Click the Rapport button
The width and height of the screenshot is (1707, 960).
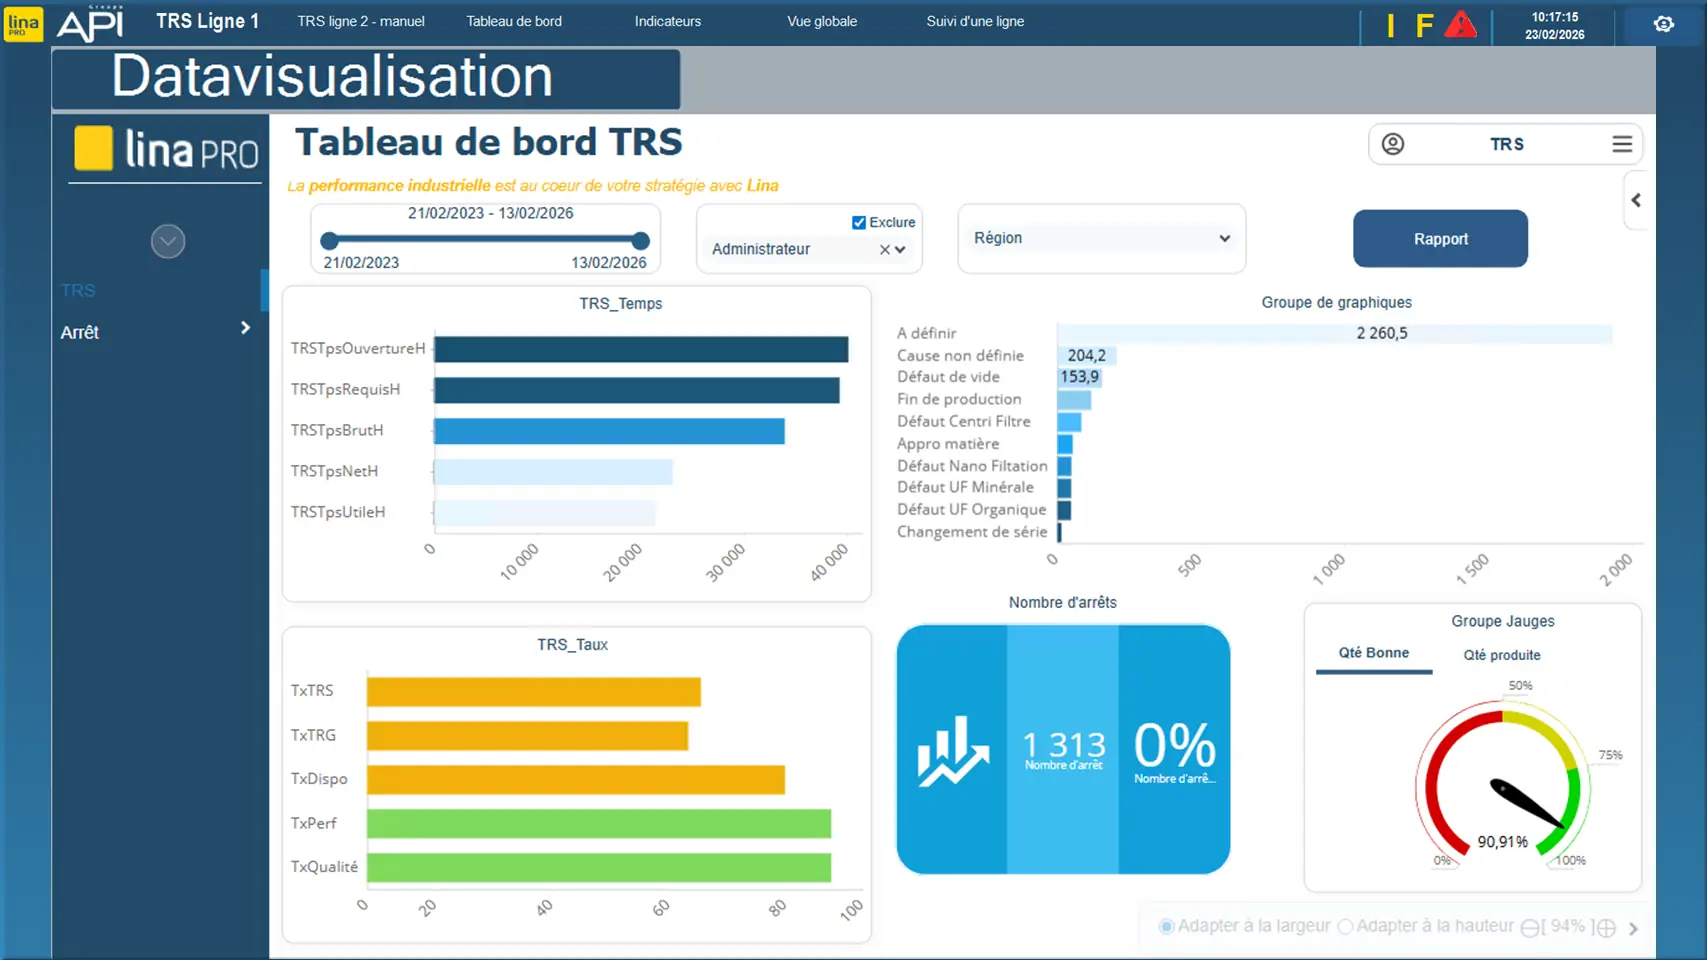coord(1439,239)
